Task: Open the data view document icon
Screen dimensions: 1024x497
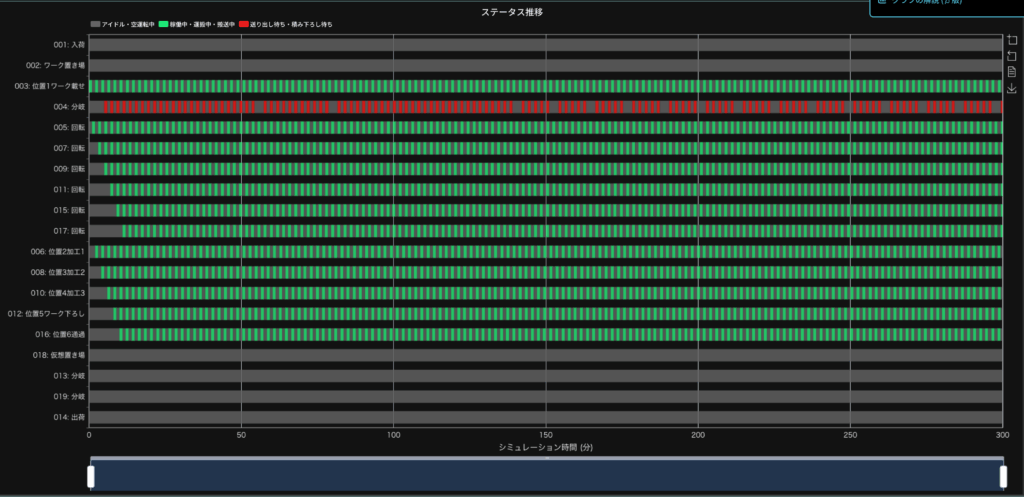Action: click(1012, 72)
